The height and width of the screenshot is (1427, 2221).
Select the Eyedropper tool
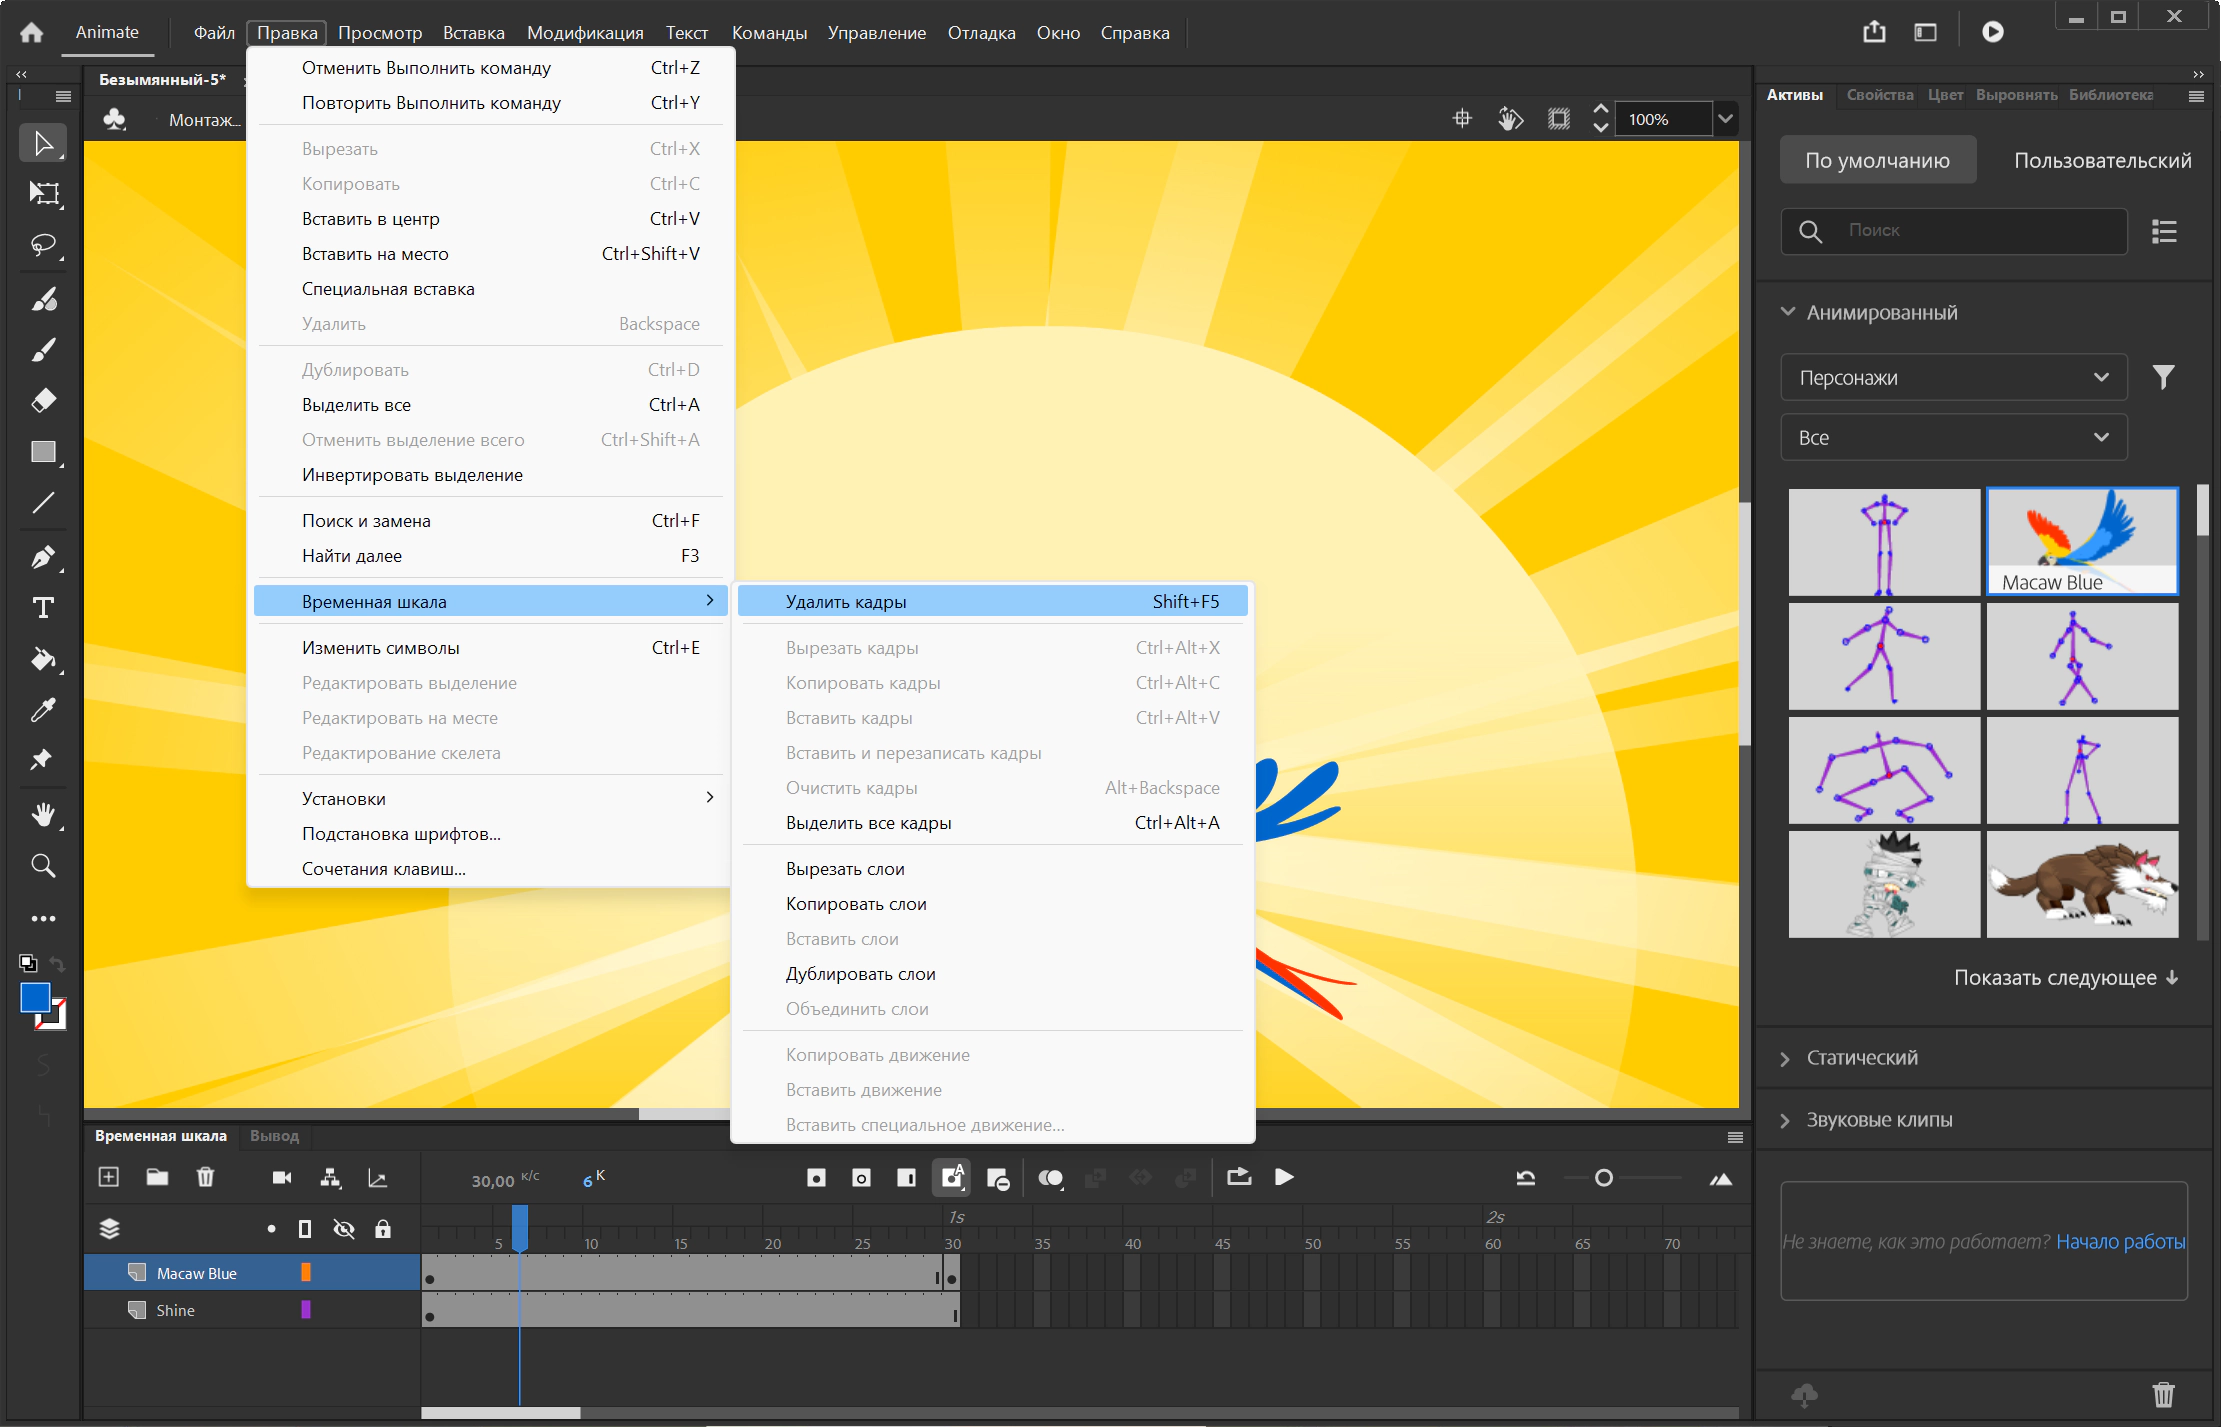coord(43,710)
